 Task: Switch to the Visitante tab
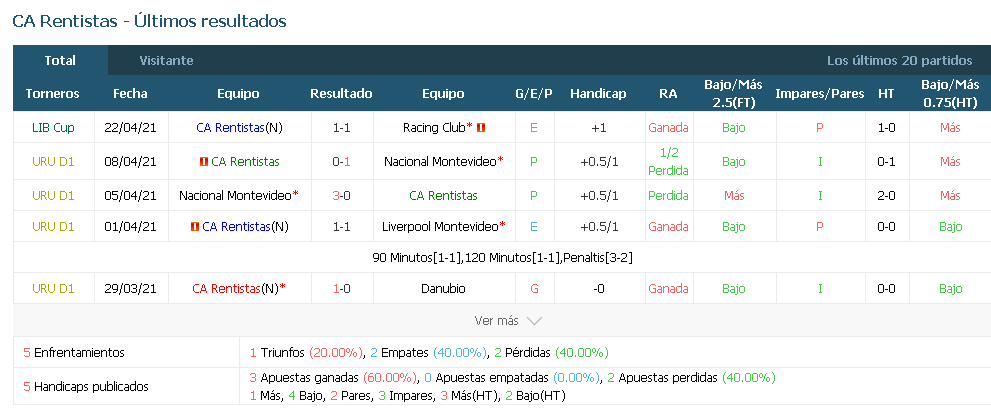click(166, 61)
